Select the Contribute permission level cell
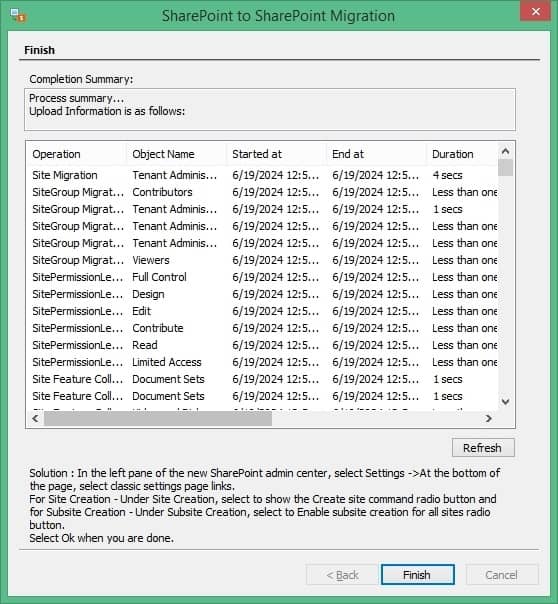The image size is (558, 604). click(x=158, y=328)
